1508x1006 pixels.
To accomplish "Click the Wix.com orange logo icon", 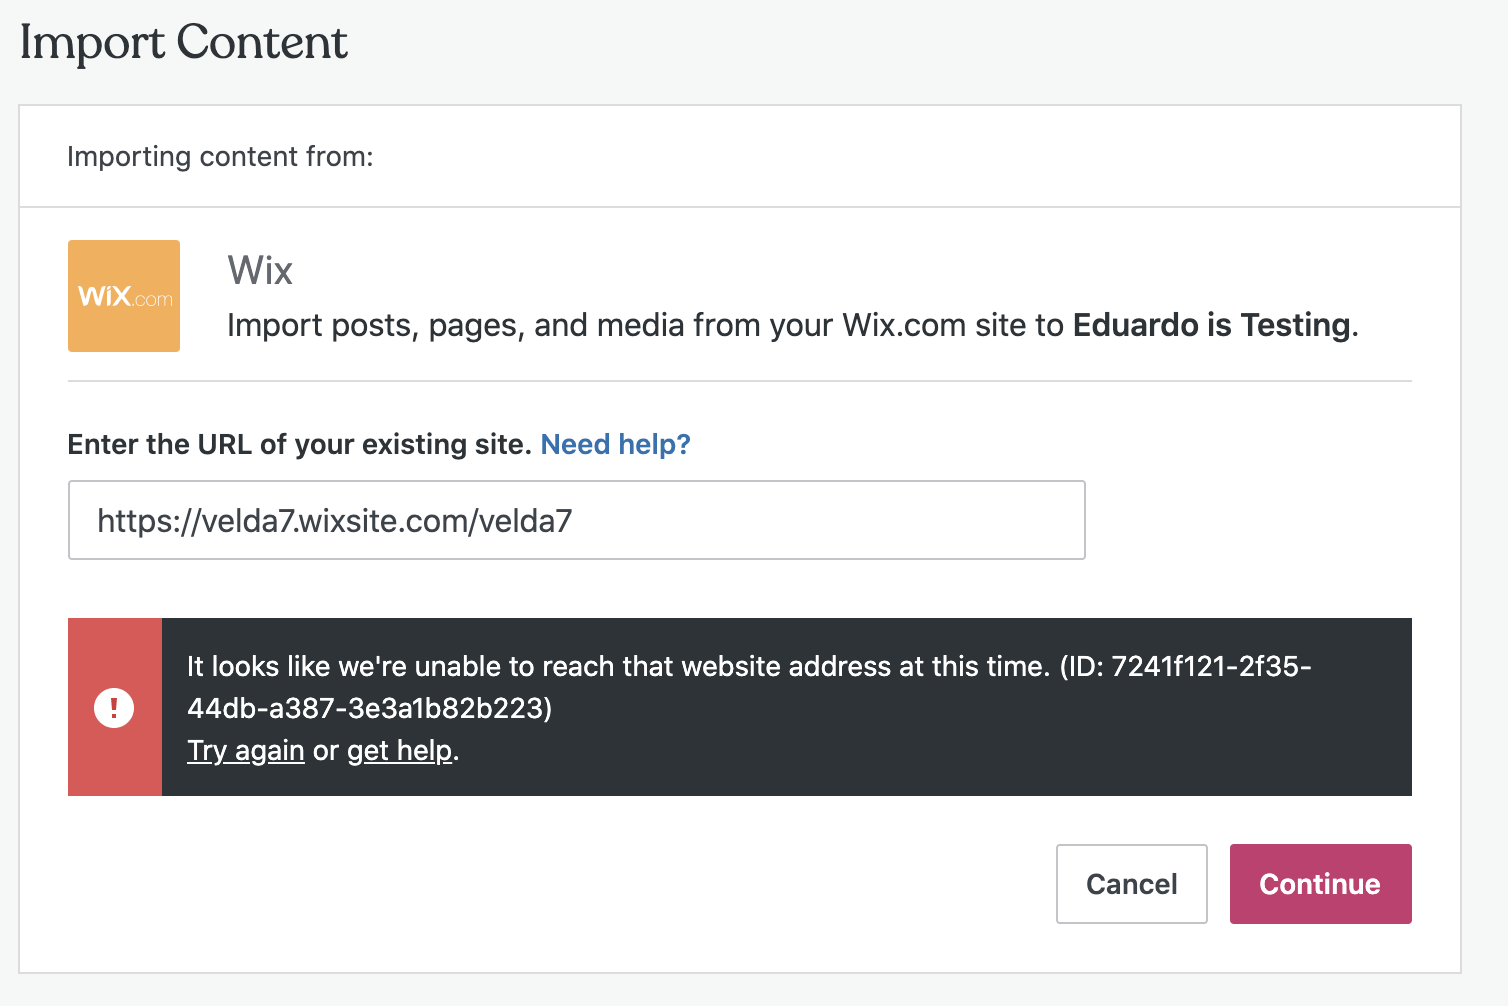I will pyautogui.click(x=124, y=296).
